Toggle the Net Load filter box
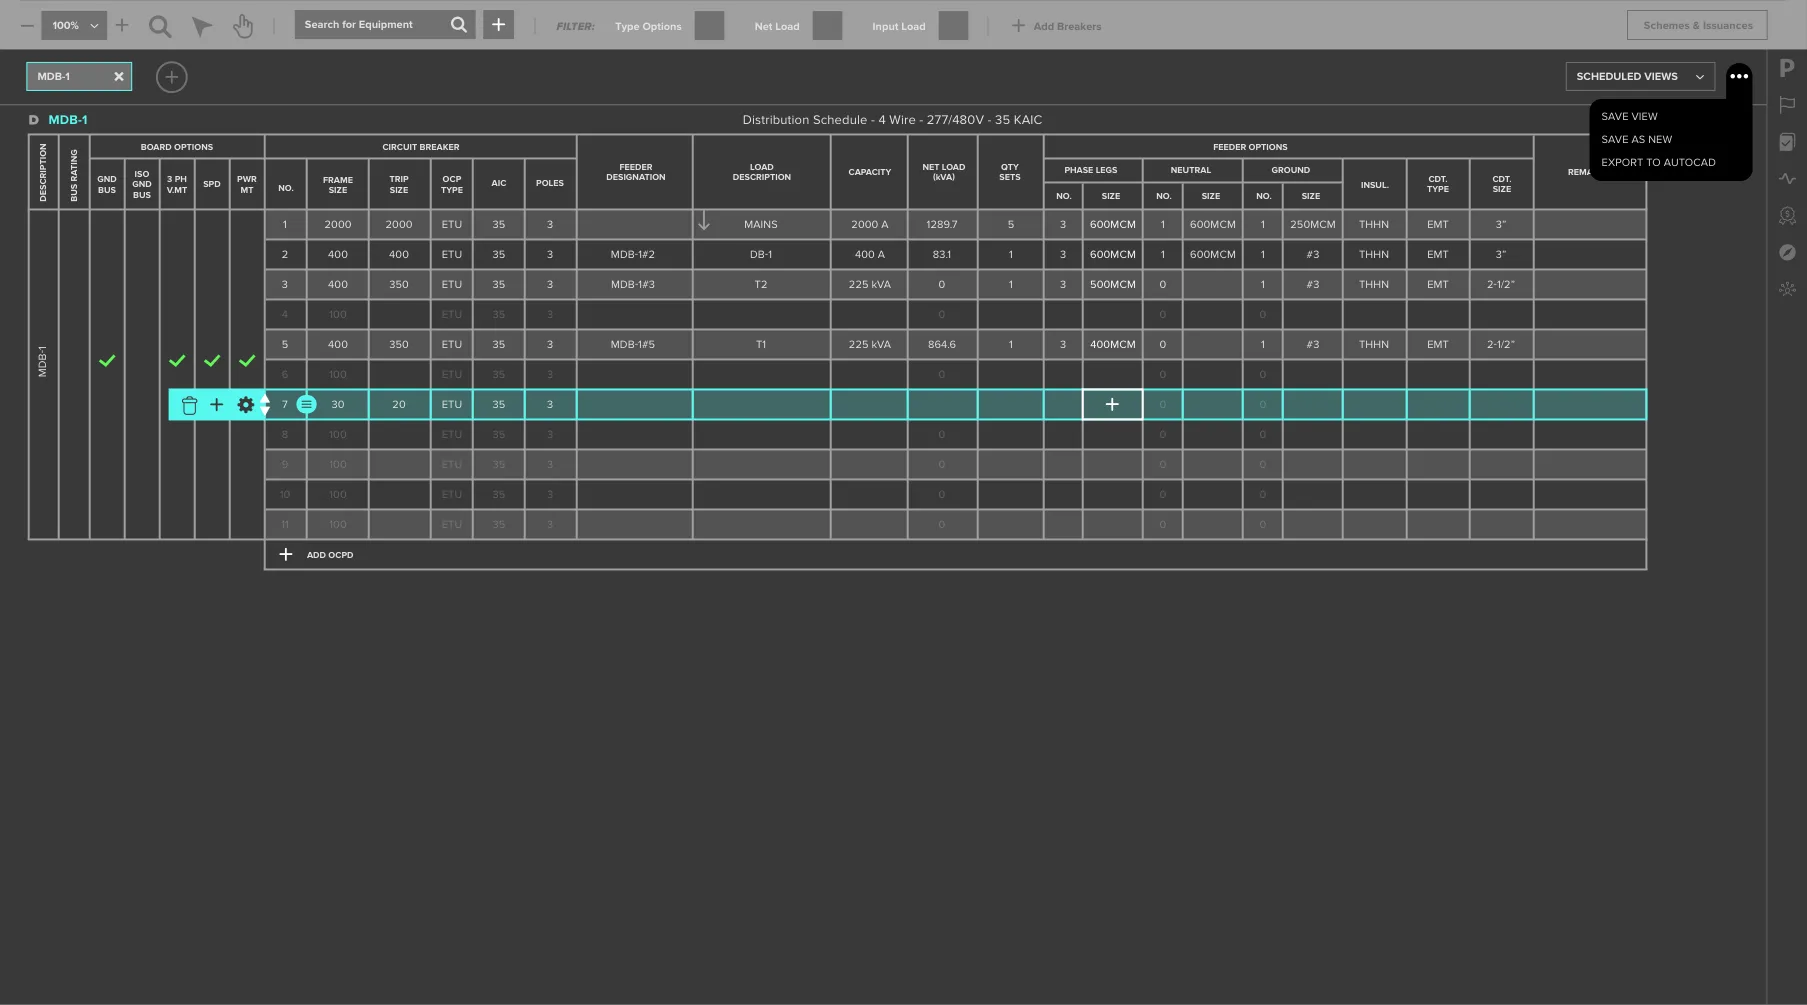 pyautogui.click(x=827, y=26)
